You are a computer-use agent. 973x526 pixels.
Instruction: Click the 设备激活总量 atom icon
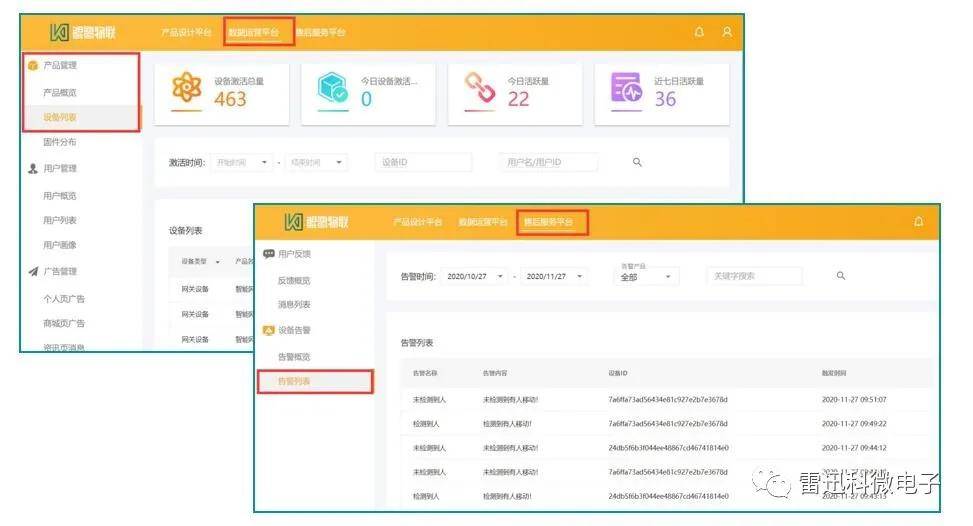coord(187,90)
